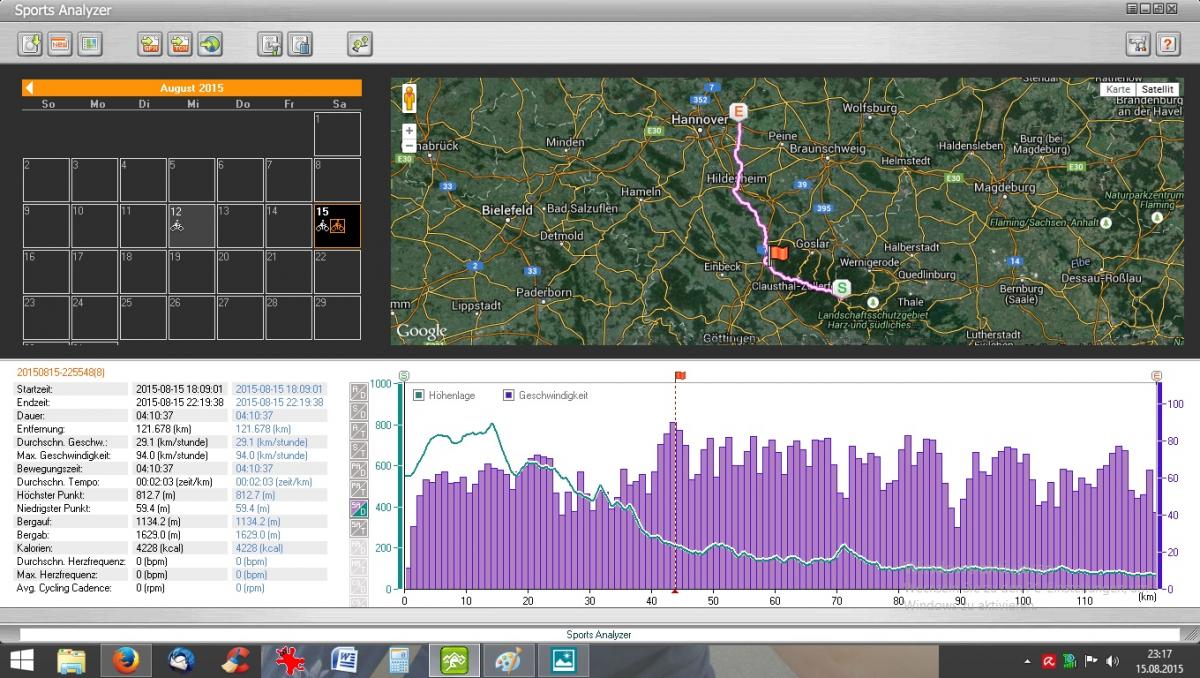Toggle the Höhenlage legend checkbox

point(419,396)
